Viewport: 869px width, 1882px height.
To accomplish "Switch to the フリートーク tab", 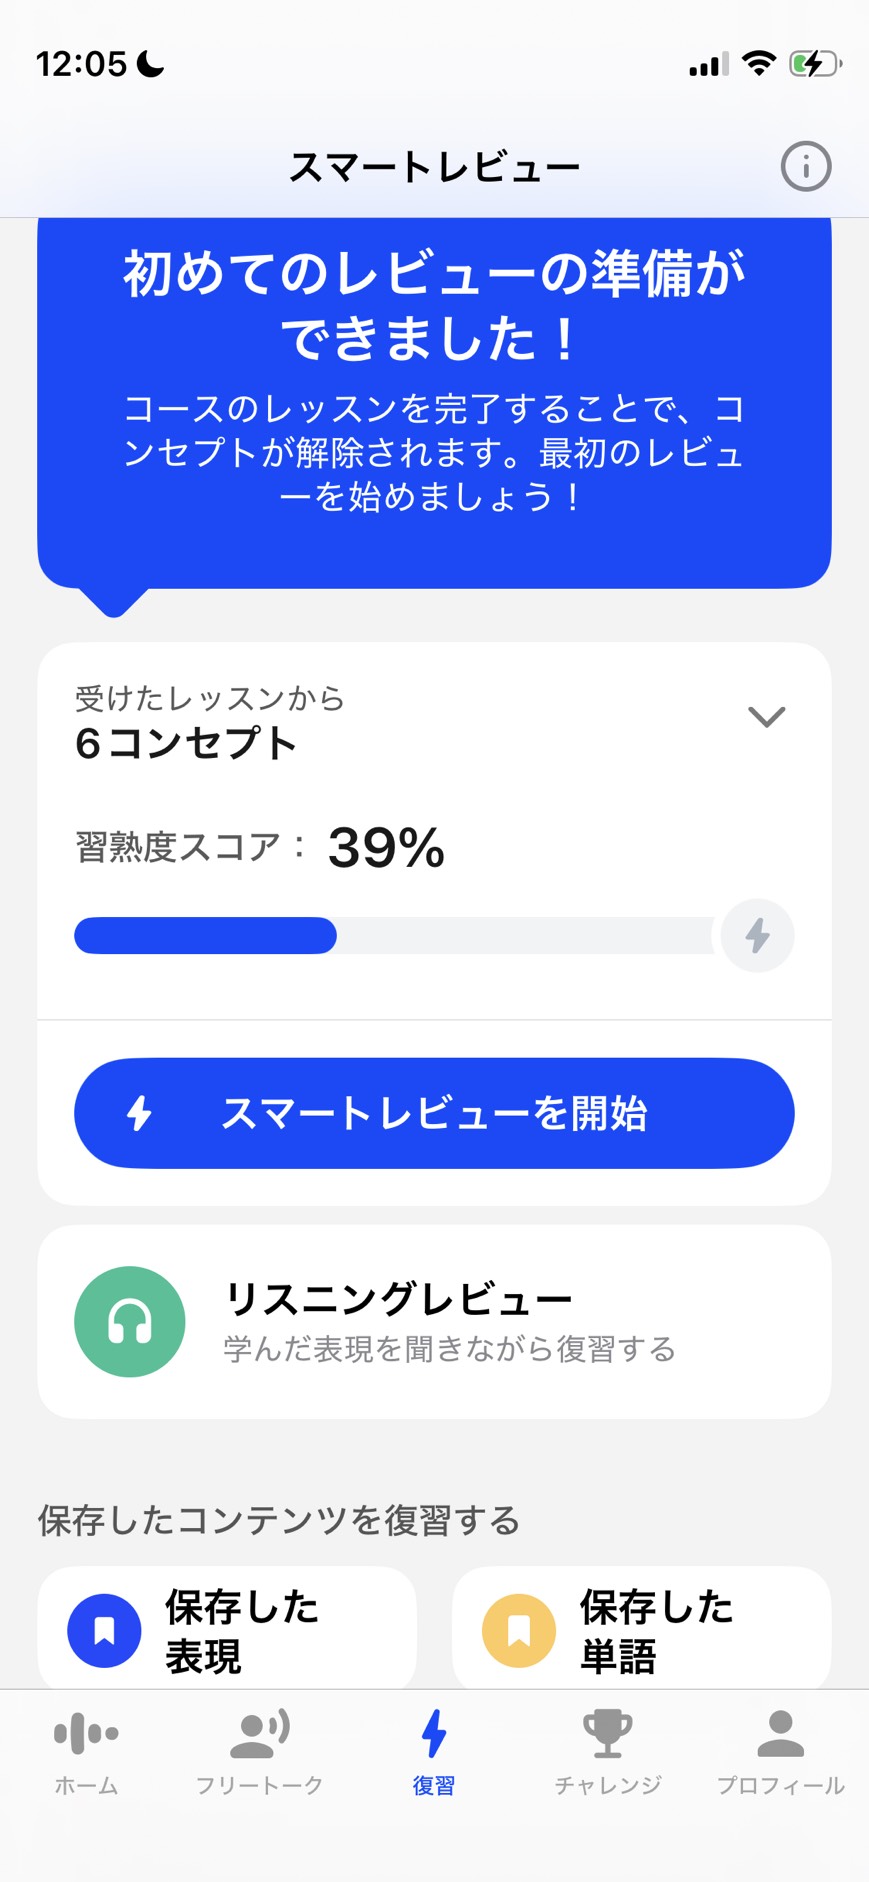I will tap(259, 1751).
